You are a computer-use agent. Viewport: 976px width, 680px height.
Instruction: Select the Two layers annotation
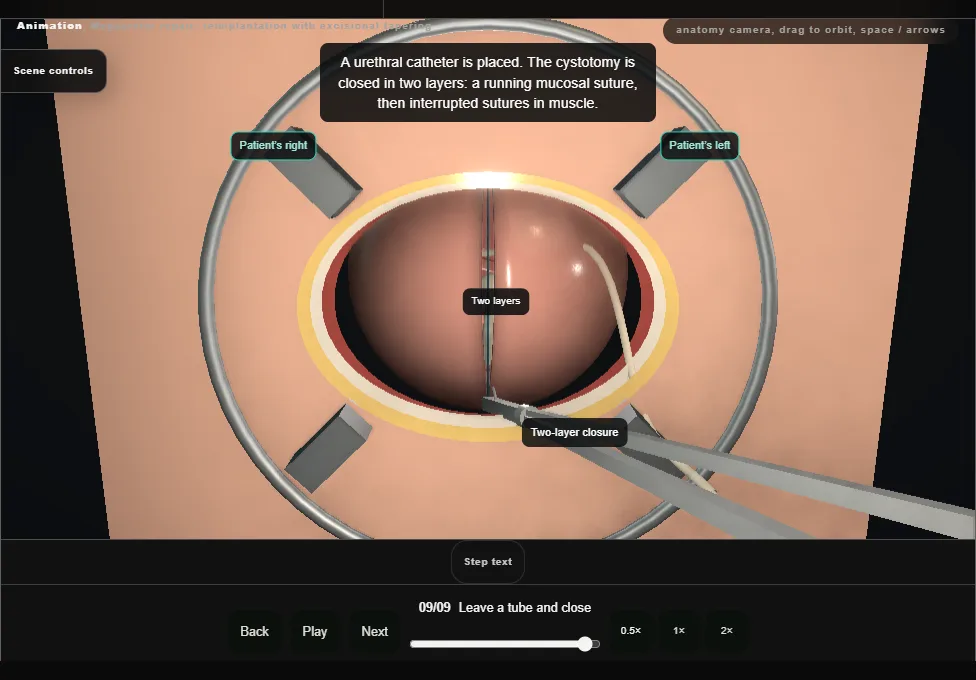(x=496, y=301)
